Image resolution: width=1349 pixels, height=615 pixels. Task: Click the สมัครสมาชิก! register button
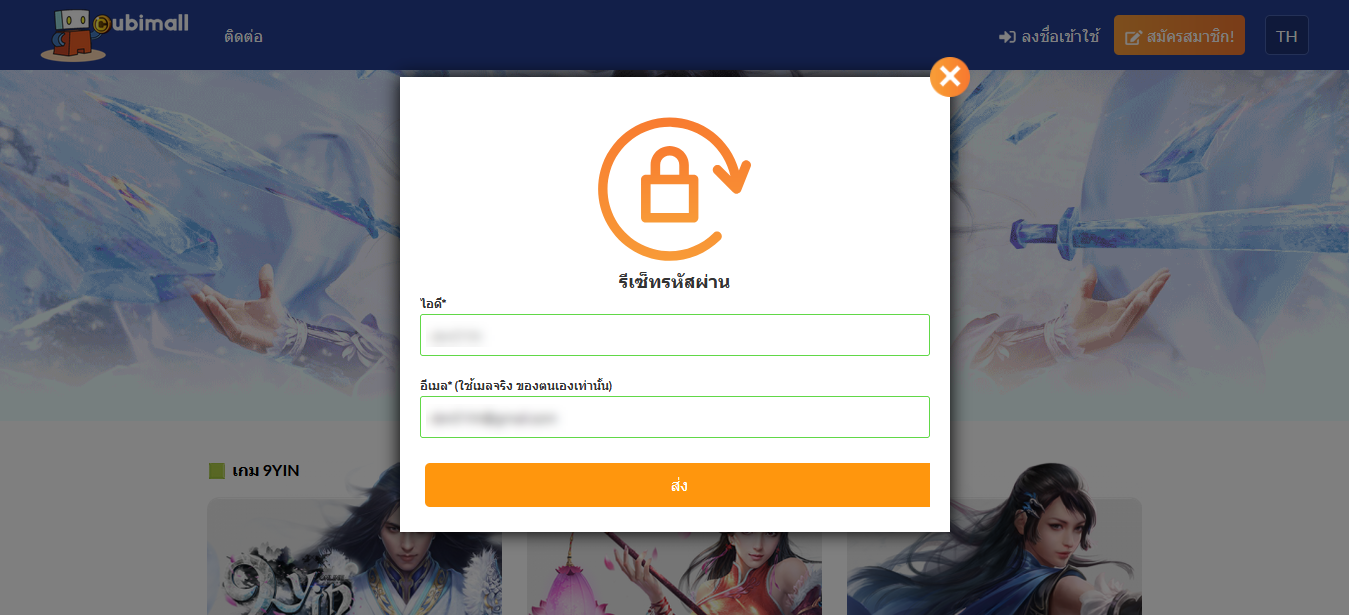(1179, 36)
